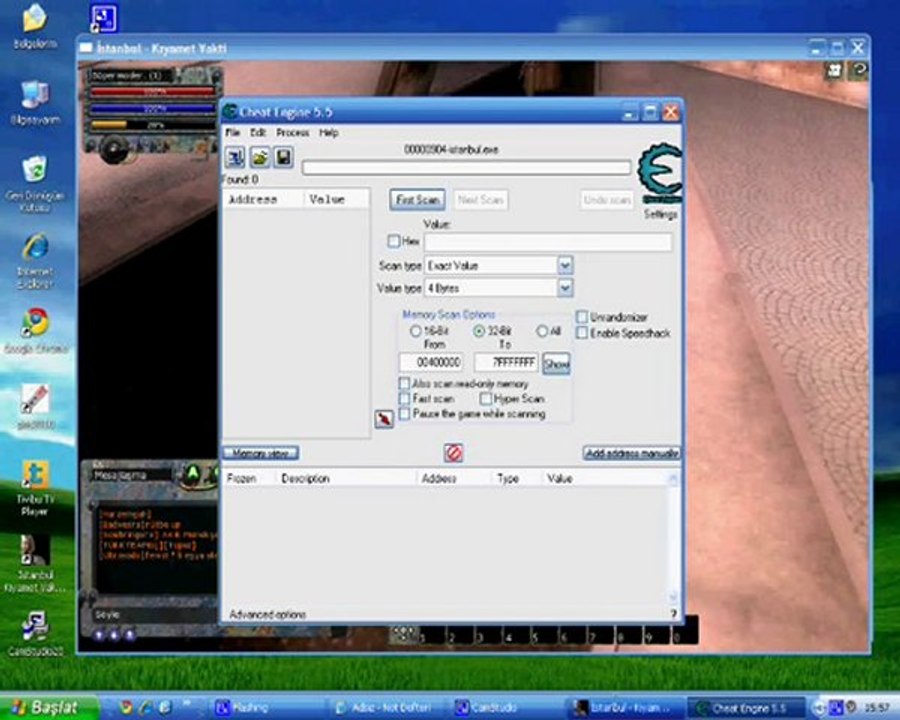
Task: Click the Show button
Action: pyautogui.click(x=556, y=363)
